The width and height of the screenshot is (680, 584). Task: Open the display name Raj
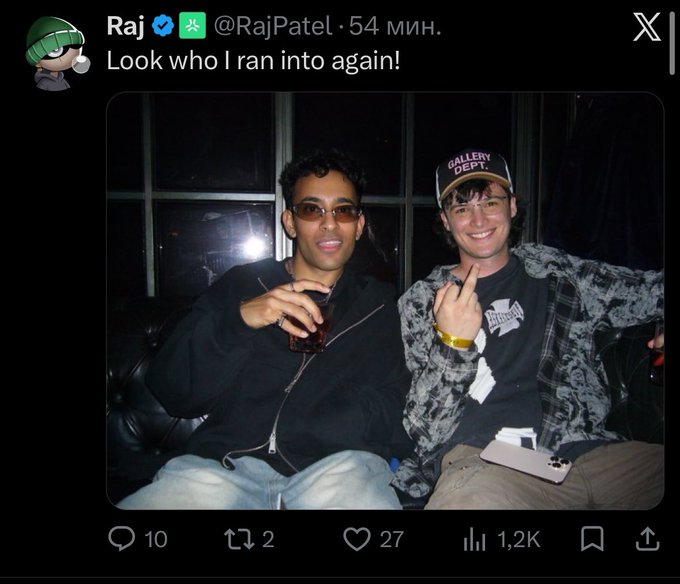tap(125, 26)
